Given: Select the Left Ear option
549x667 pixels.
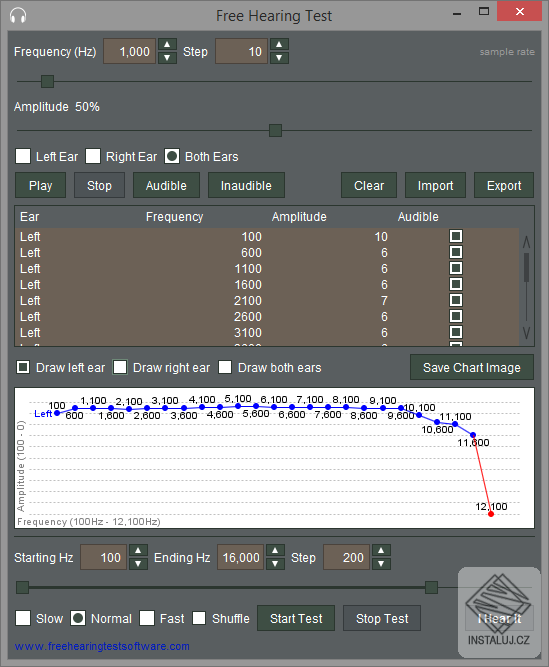Looking at the screenshot, I should click(x=23, y=156).
